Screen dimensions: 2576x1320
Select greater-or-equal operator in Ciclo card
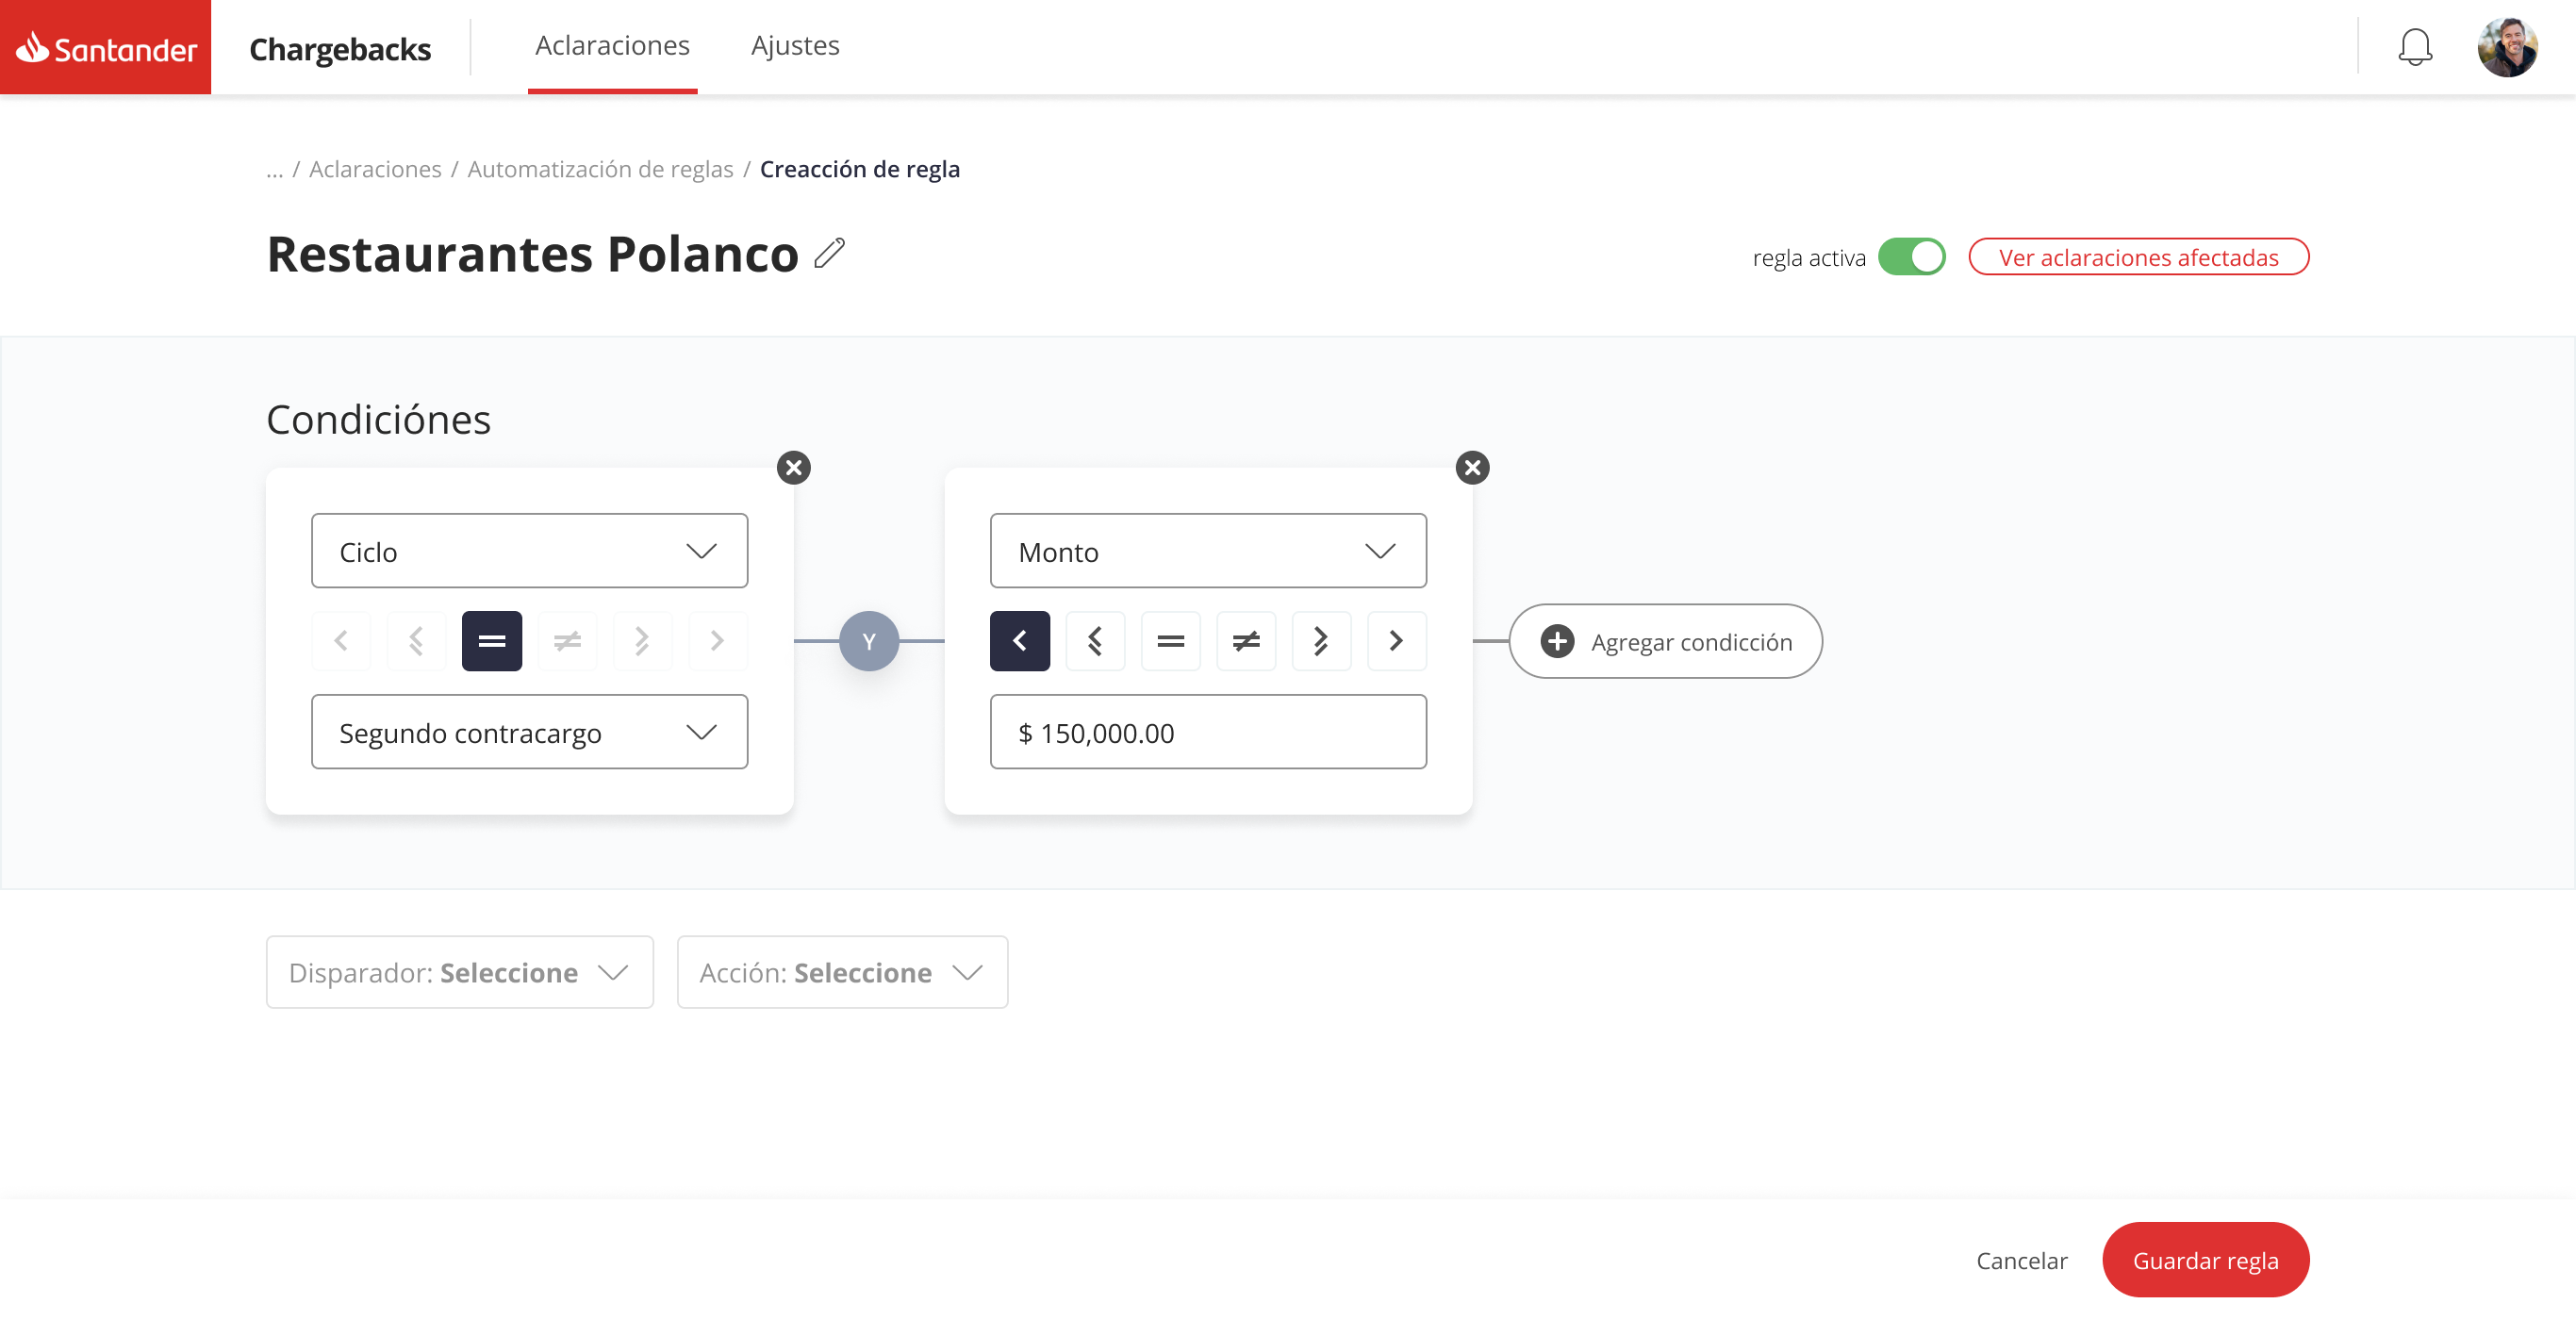[x=642, y=640]
